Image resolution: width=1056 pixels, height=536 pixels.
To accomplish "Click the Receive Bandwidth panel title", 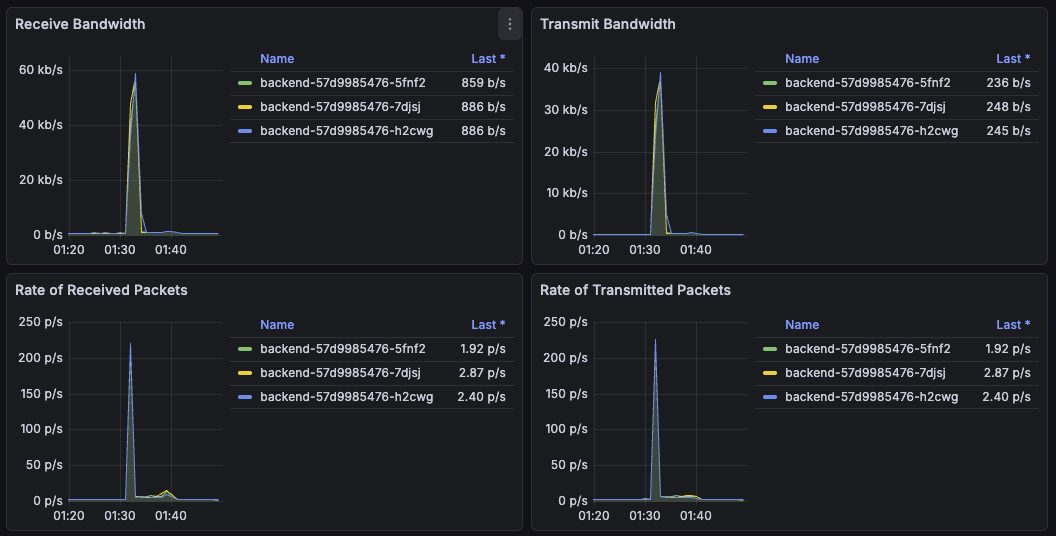I will click(x=80, y=24).
